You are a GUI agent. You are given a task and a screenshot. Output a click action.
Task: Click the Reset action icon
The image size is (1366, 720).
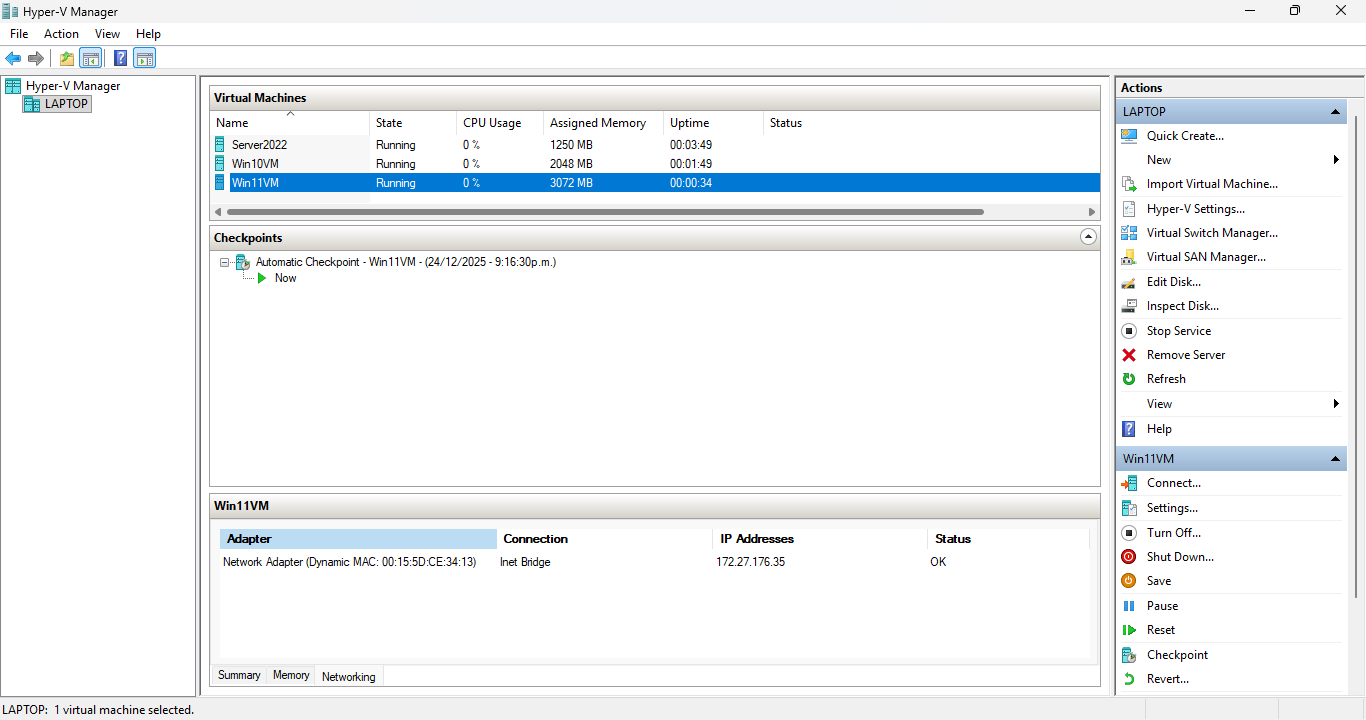point(1129,630)
